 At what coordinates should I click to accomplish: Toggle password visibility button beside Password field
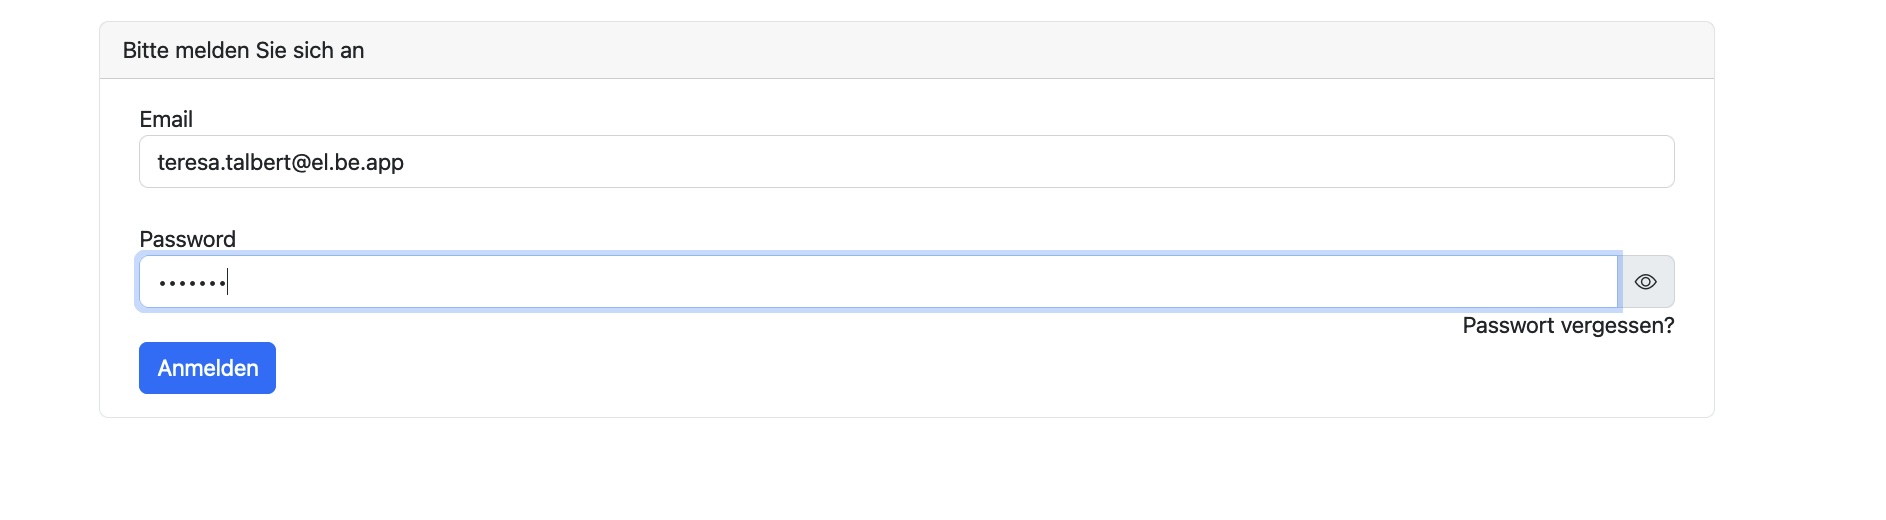[x=1646, y=282]
